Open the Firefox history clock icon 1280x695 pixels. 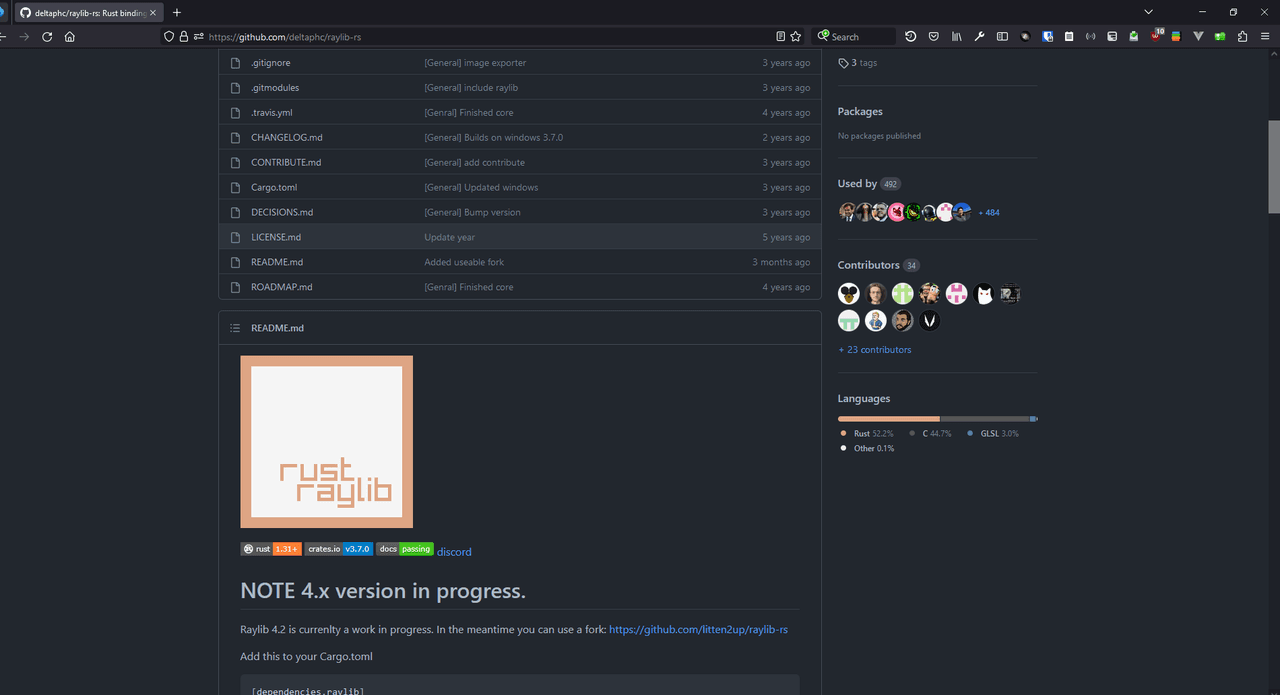tap(910, 36)
